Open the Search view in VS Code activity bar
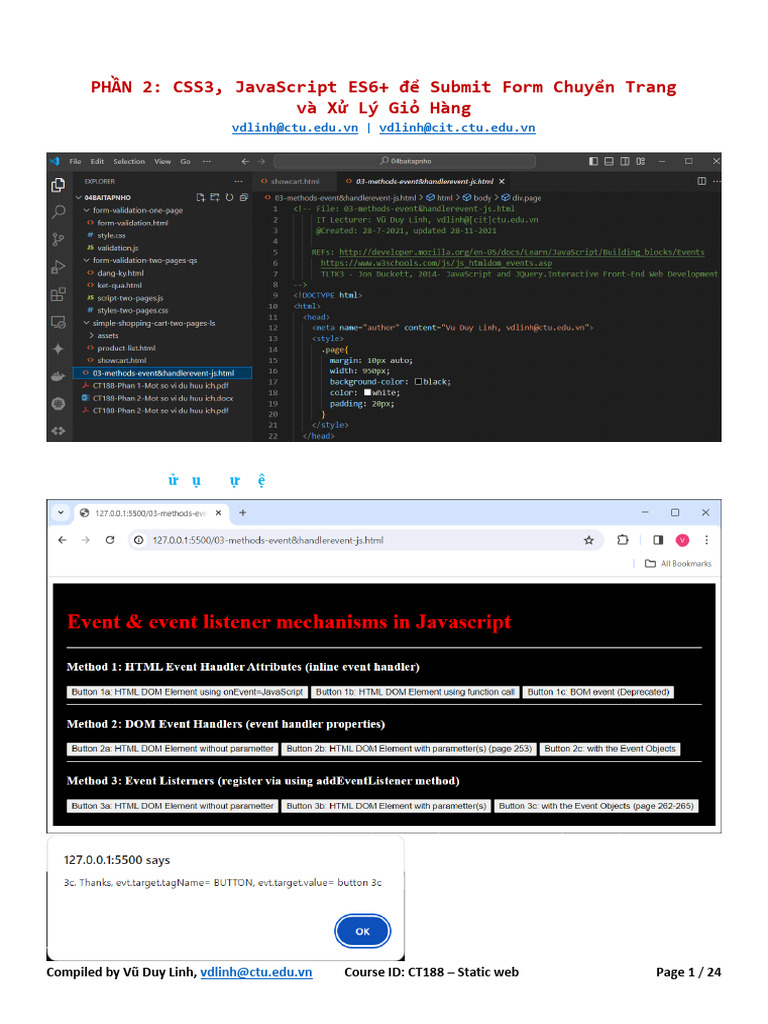 [x=58, y=211]
